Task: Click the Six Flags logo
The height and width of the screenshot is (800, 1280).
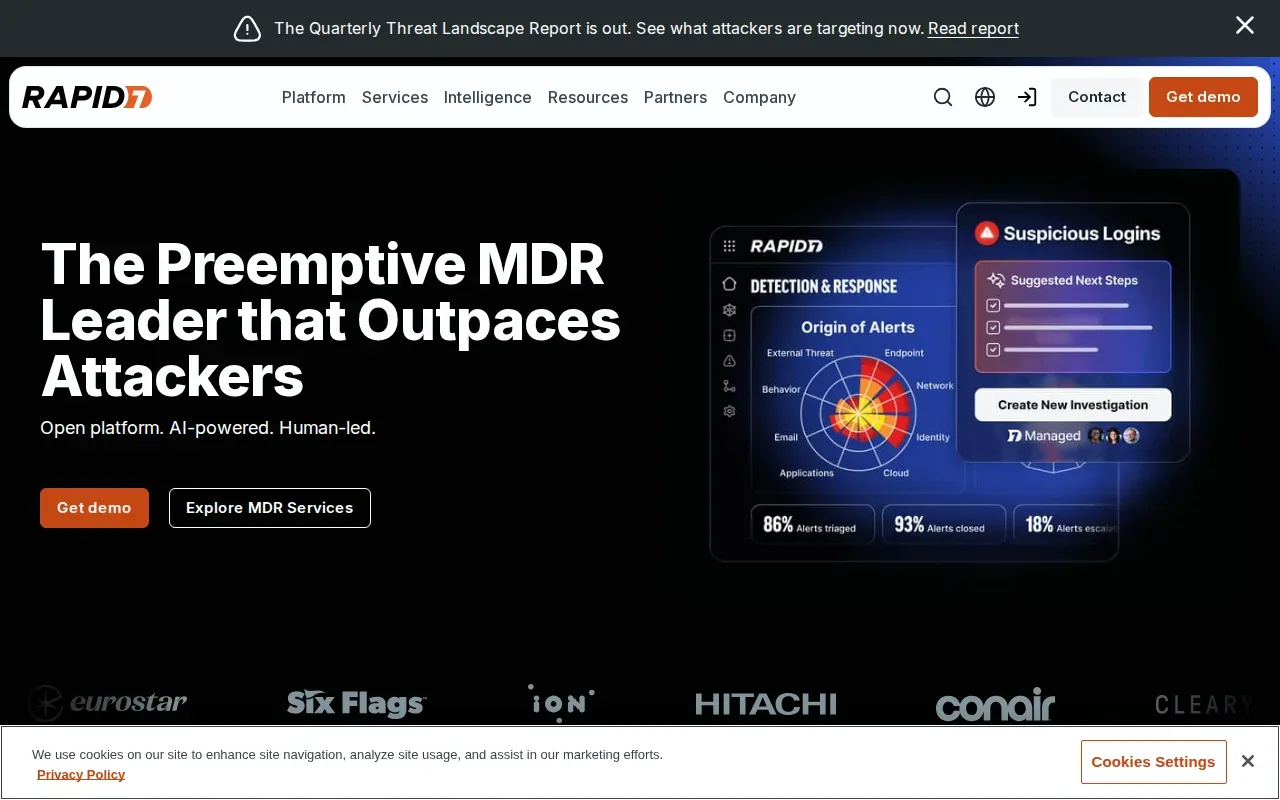Action: coord(357,703)
